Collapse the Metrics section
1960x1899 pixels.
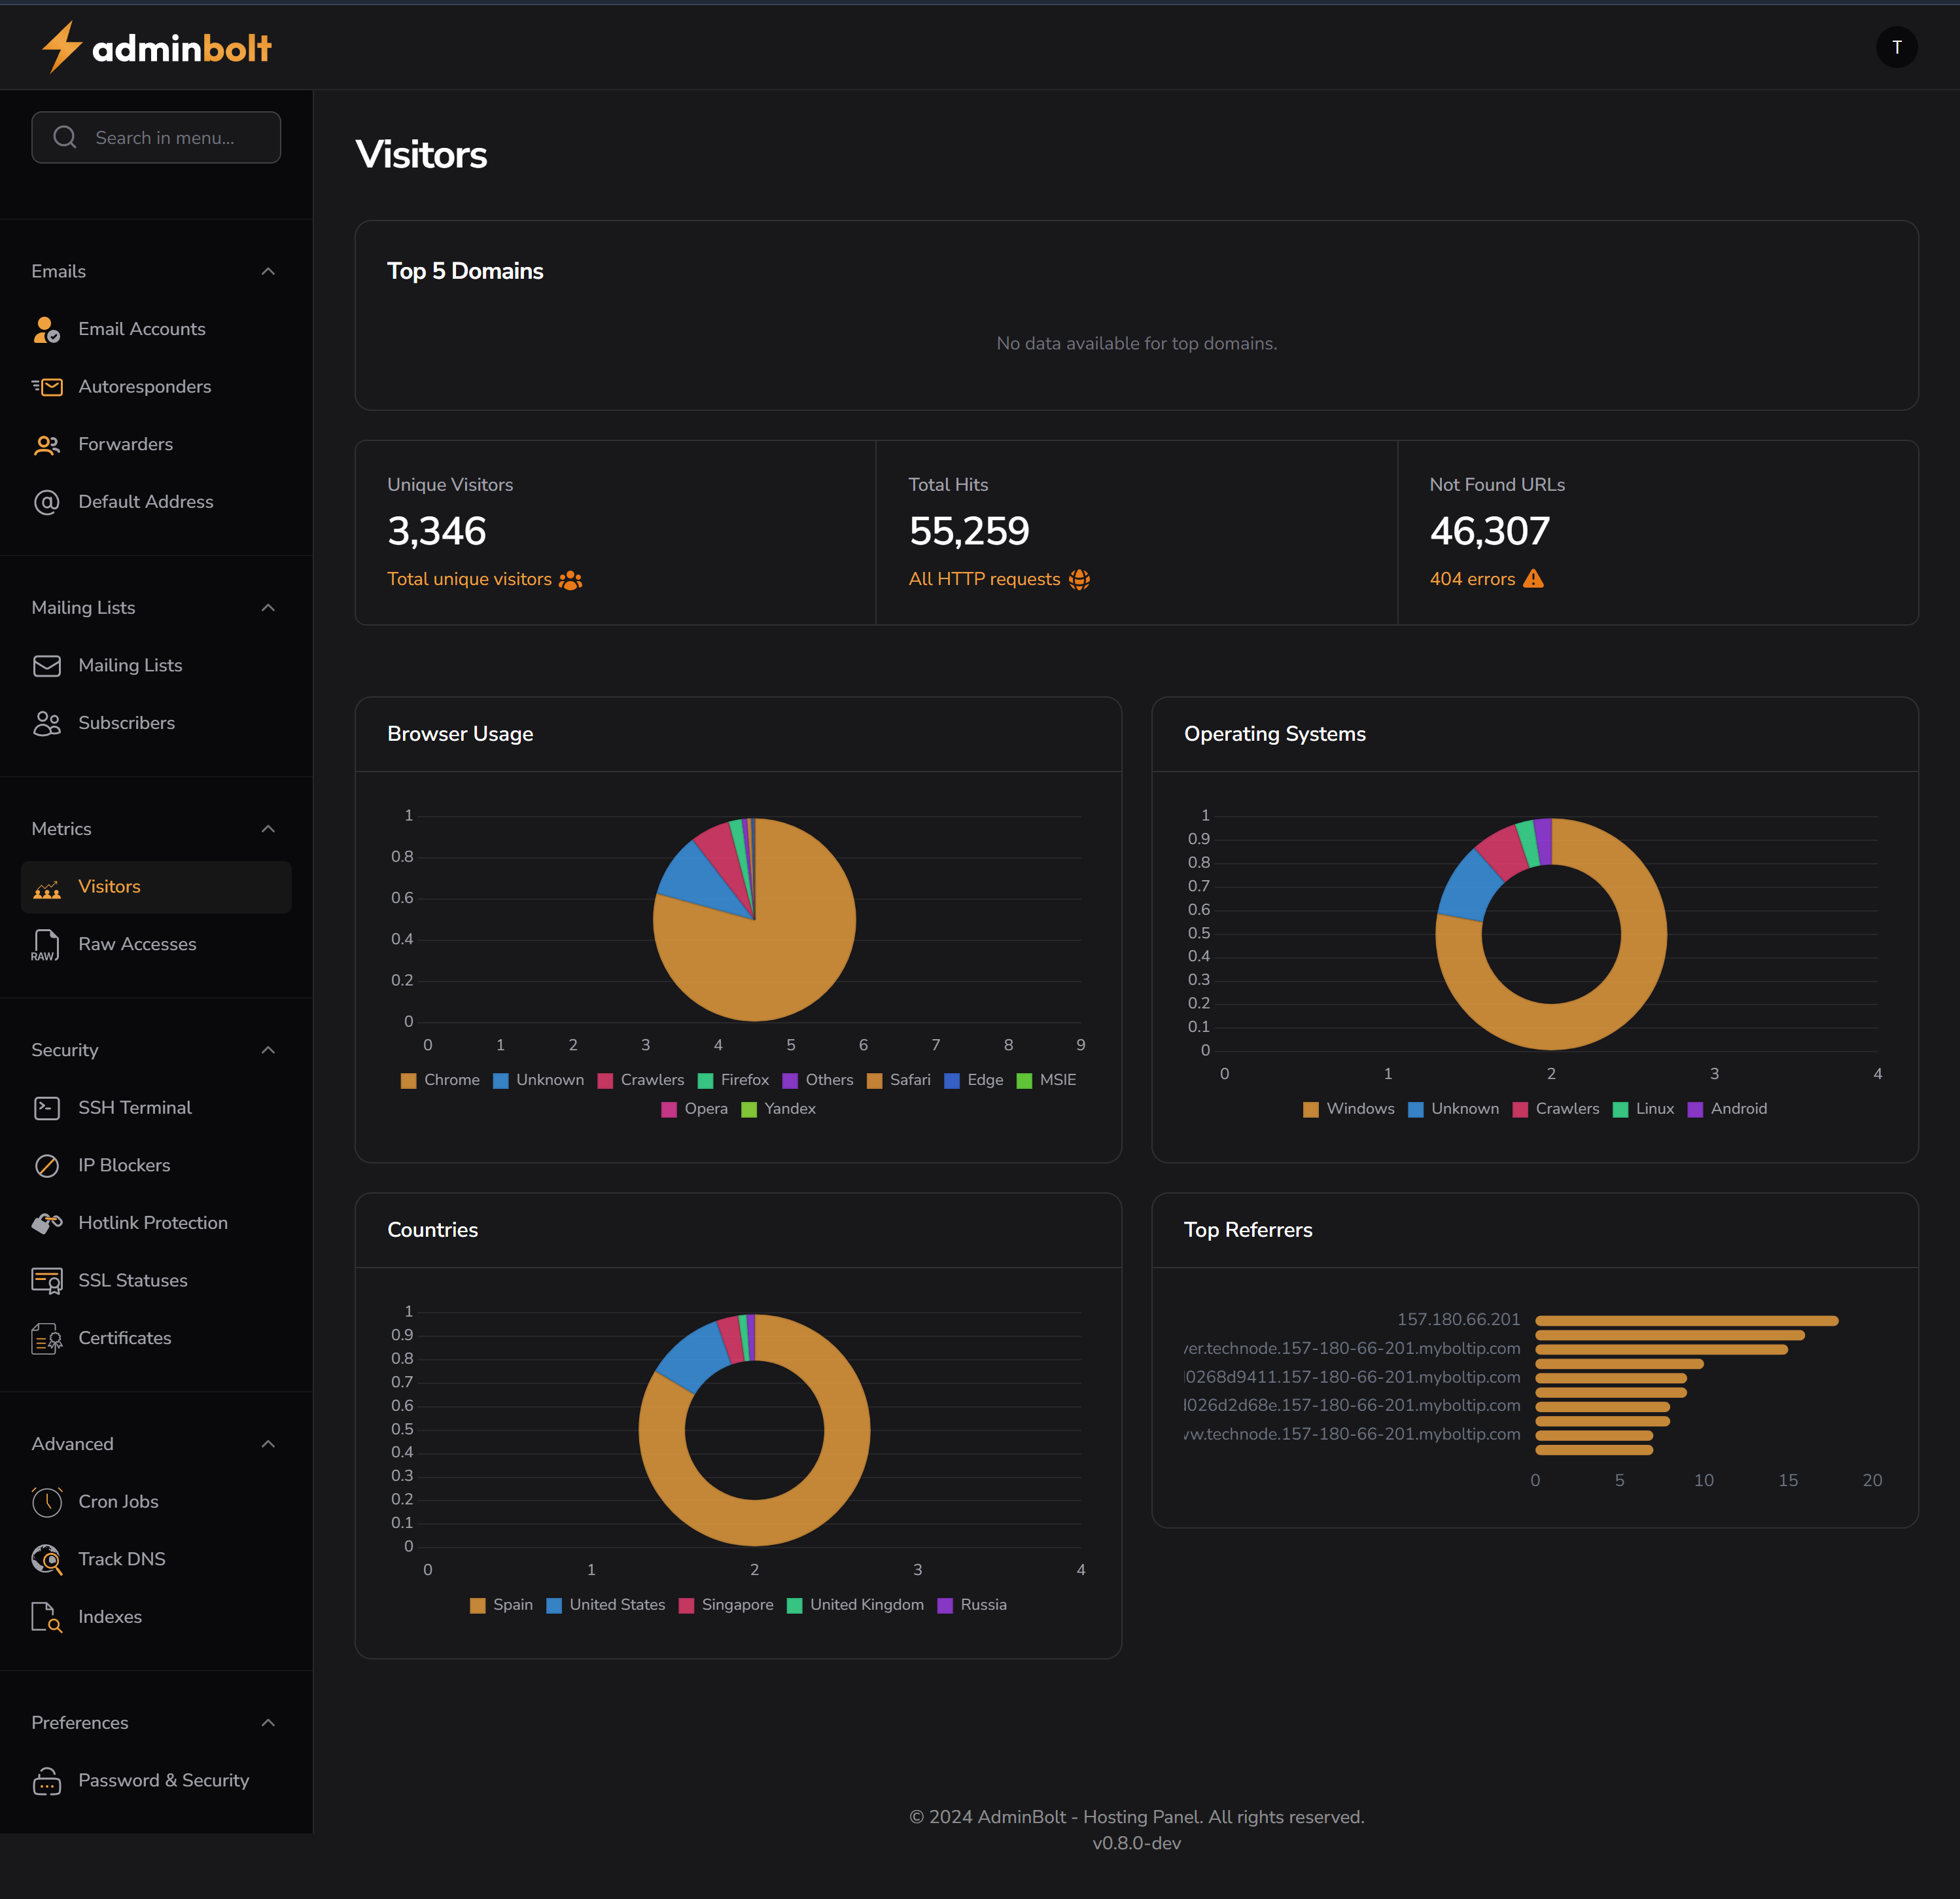pos(267,829)
